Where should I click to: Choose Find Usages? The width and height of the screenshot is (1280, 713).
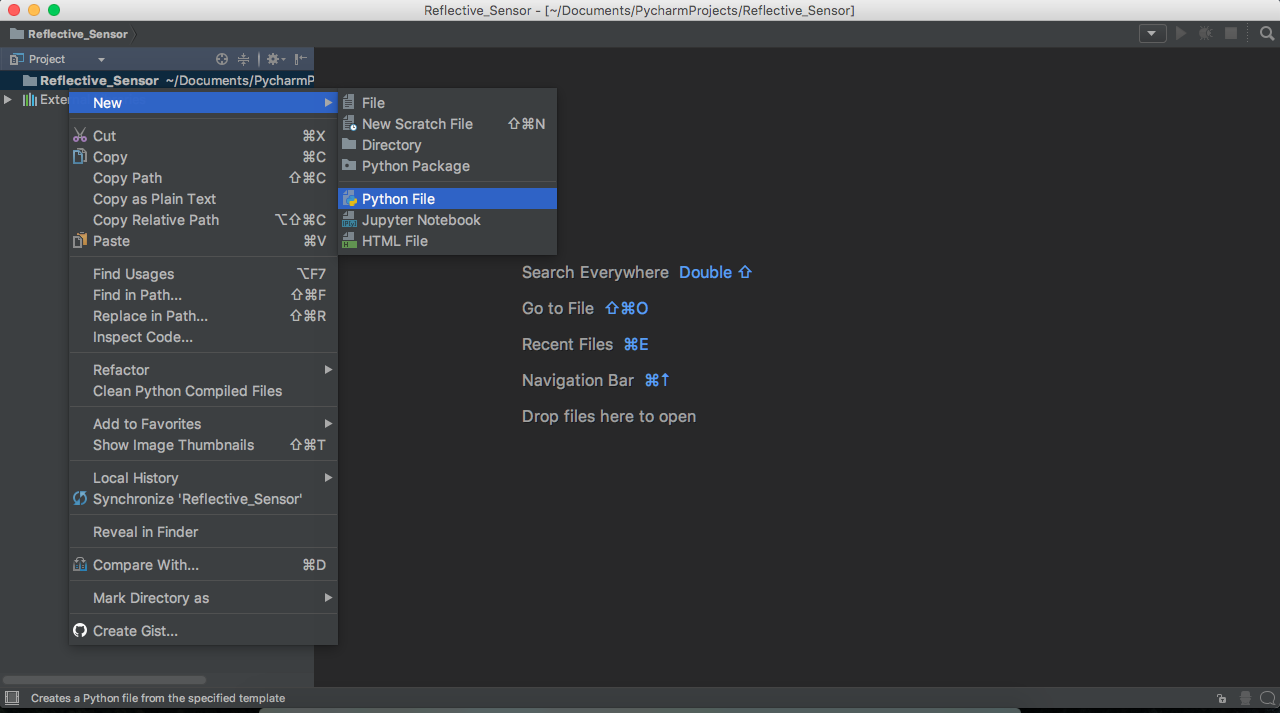(x=203, y=274)
